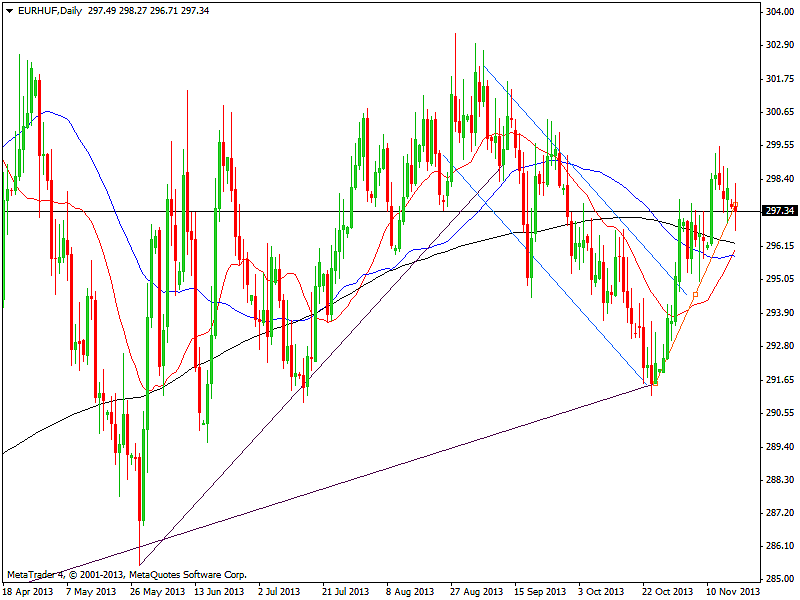Click the 2 Jul 2013 date label
This screenshot has width=800, height=600.
pyautogui.click(x=281, y=592)
